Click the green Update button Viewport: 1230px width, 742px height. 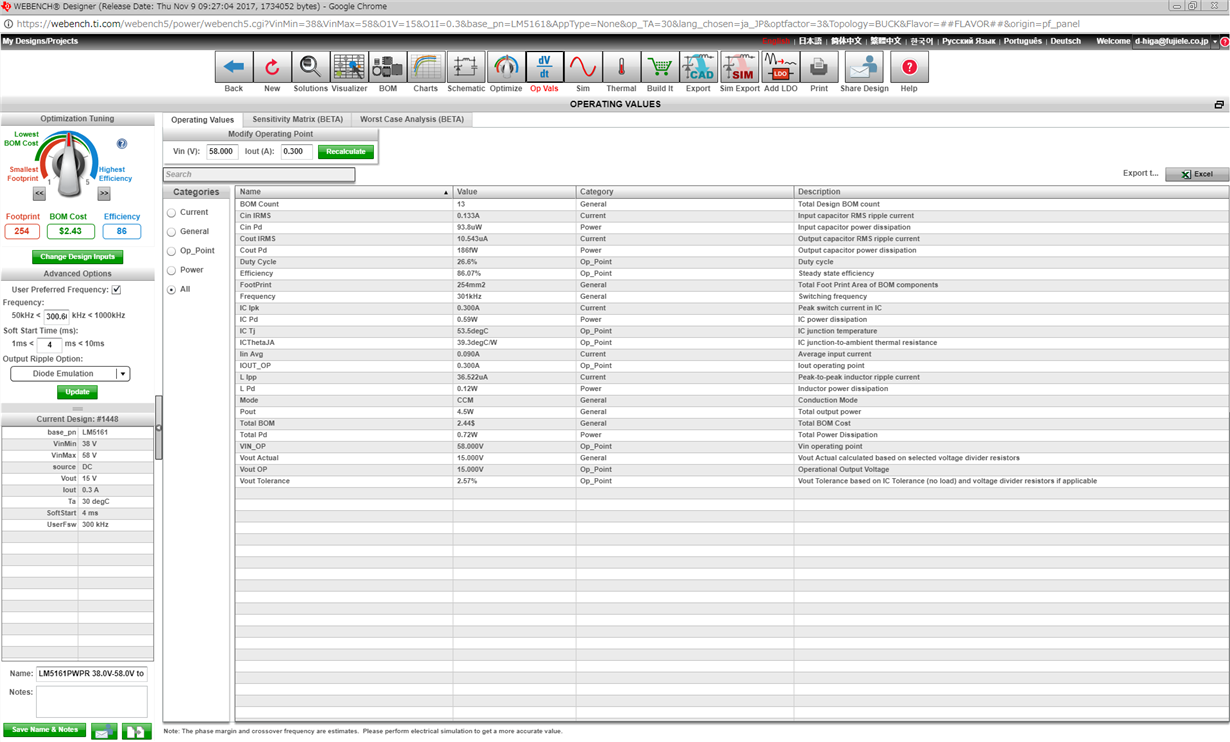click(77, 392)
